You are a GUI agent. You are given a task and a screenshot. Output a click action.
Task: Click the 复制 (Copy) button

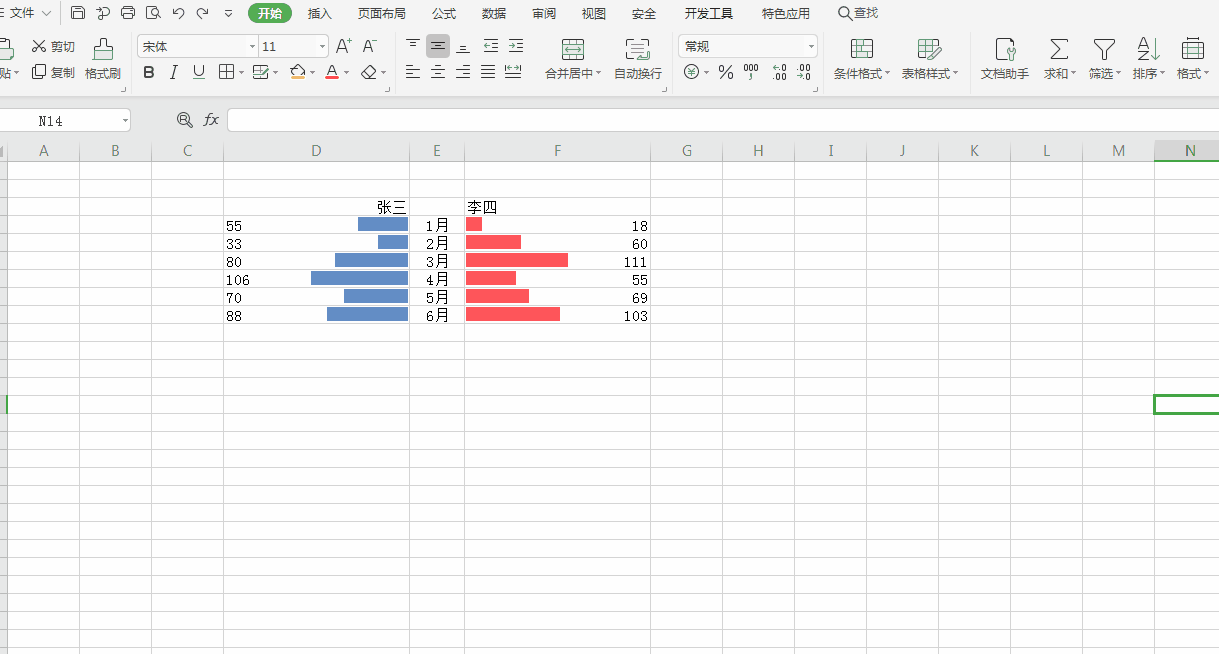53,72
